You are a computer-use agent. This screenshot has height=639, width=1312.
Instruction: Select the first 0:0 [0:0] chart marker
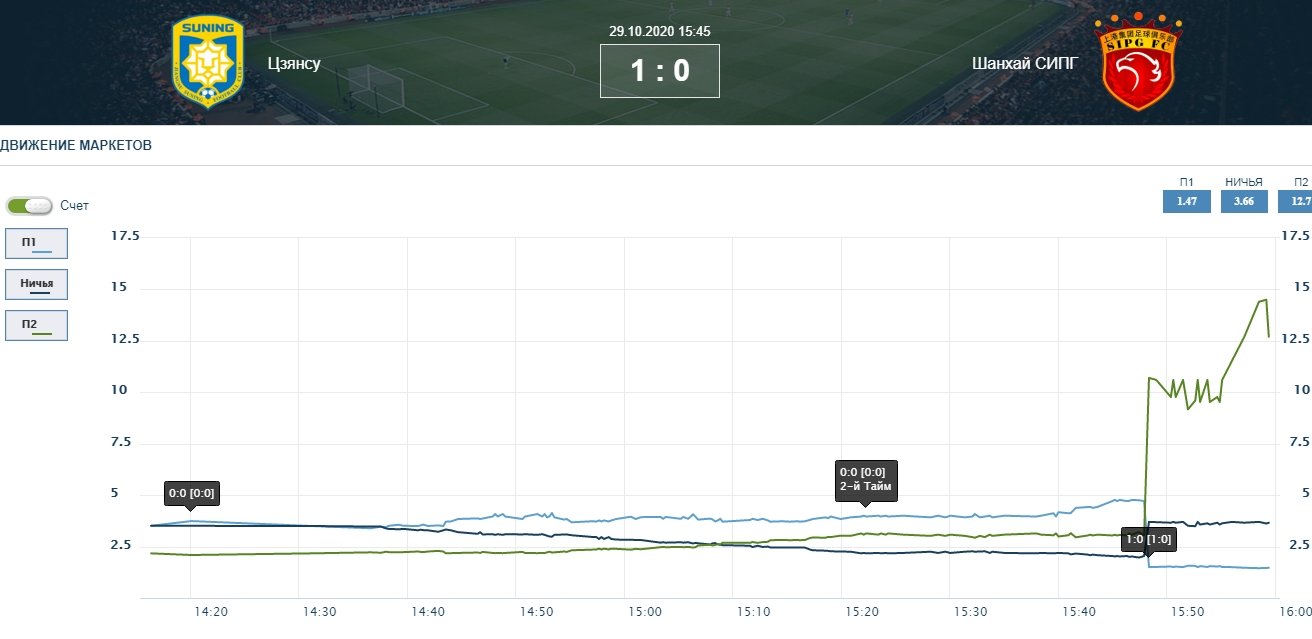click(x=191, y=493)
